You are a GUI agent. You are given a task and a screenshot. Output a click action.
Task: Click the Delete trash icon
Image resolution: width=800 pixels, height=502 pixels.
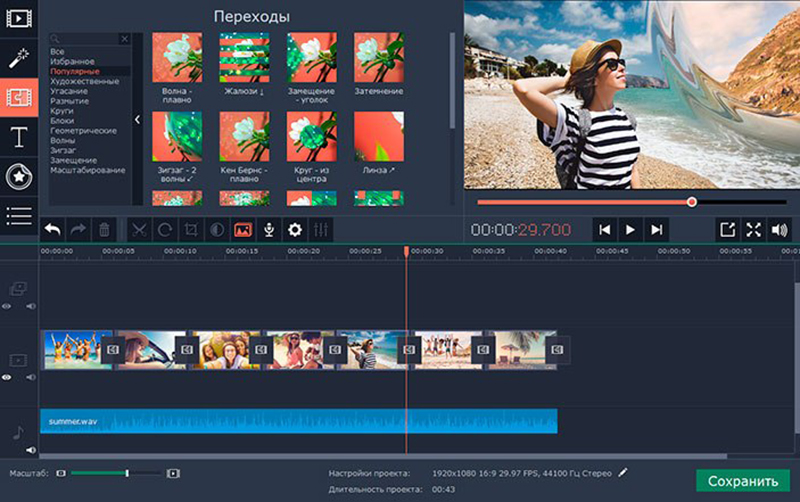pyautogui.click(x=104, y=230)
